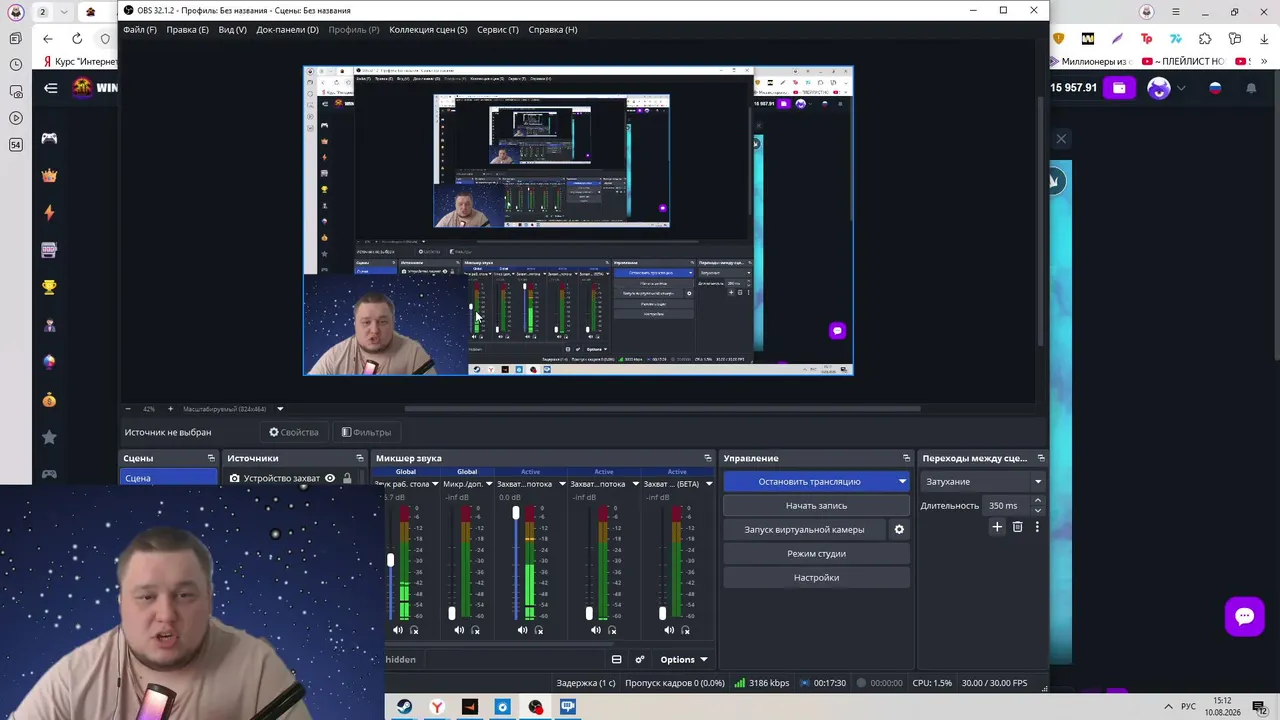1280x720 pixels.
Task: Hide the Устройство захвата source with eye
Action: point(330,478)
